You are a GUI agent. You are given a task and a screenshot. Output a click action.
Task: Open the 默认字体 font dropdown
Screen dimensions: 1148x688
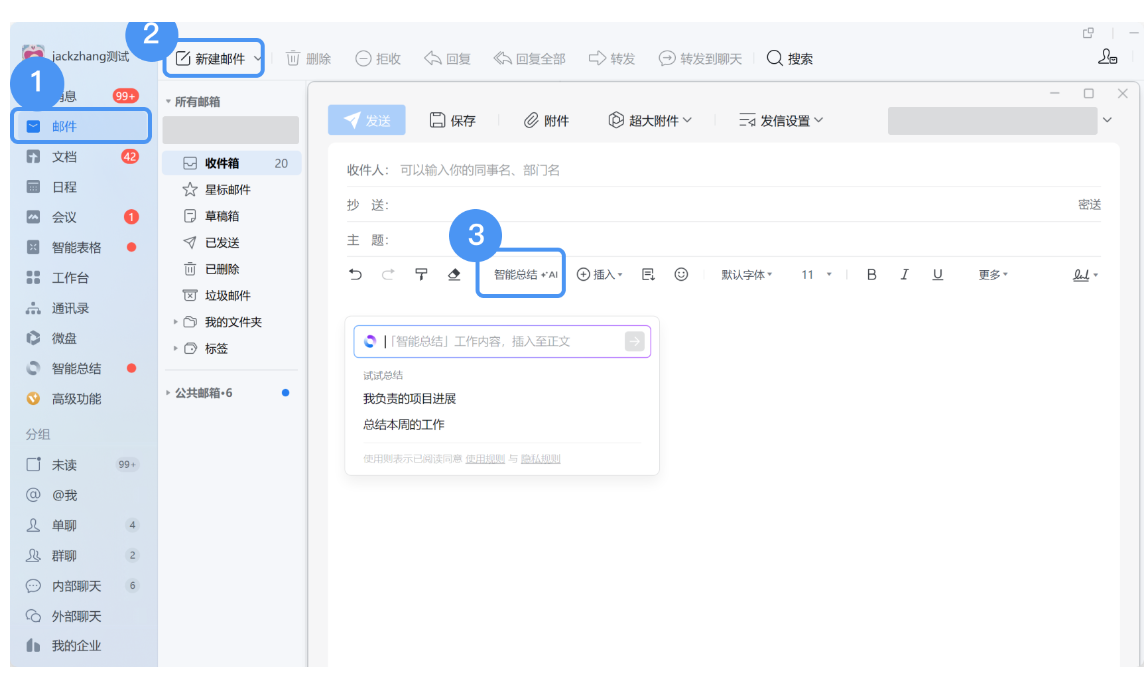[x=746, y=274]
